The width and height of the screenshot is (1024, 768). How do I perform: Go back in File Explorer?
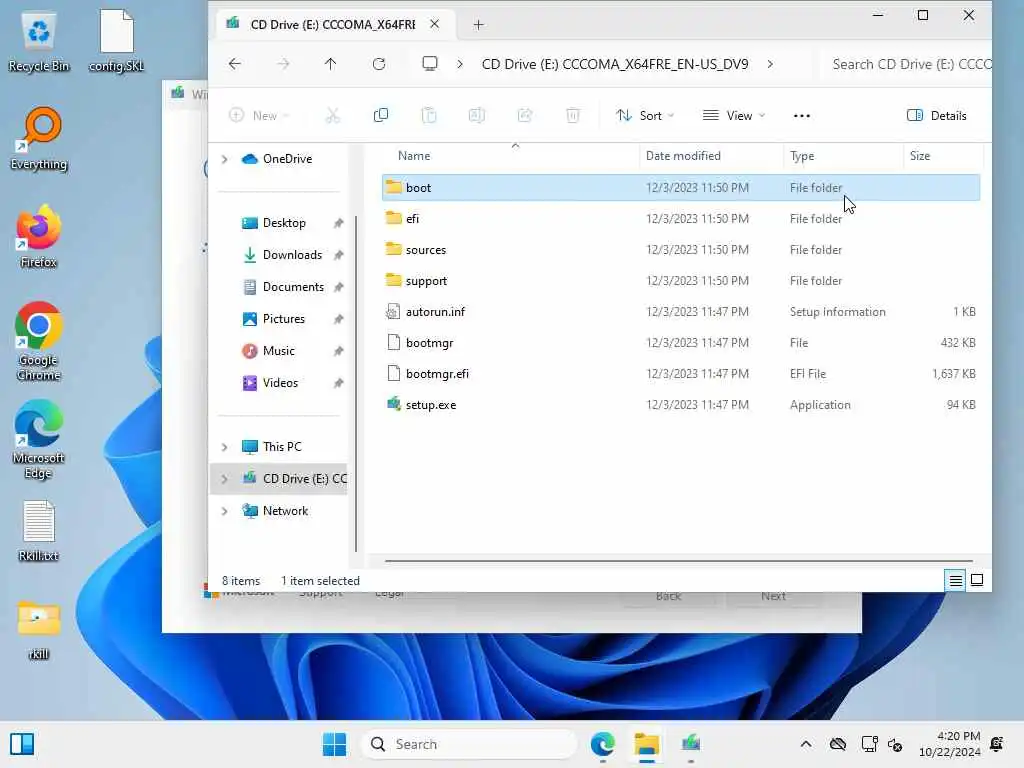coord(235,64)
